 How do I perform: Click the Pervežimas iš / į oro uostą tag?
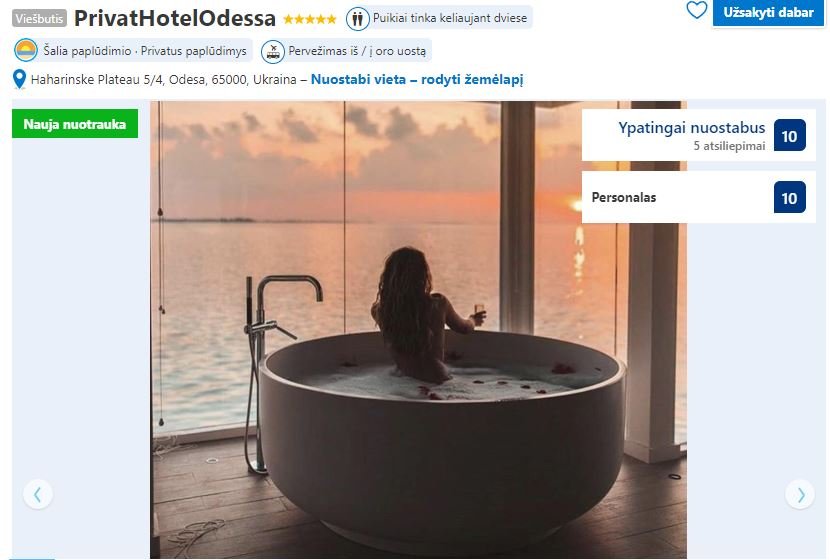[346, 51]
